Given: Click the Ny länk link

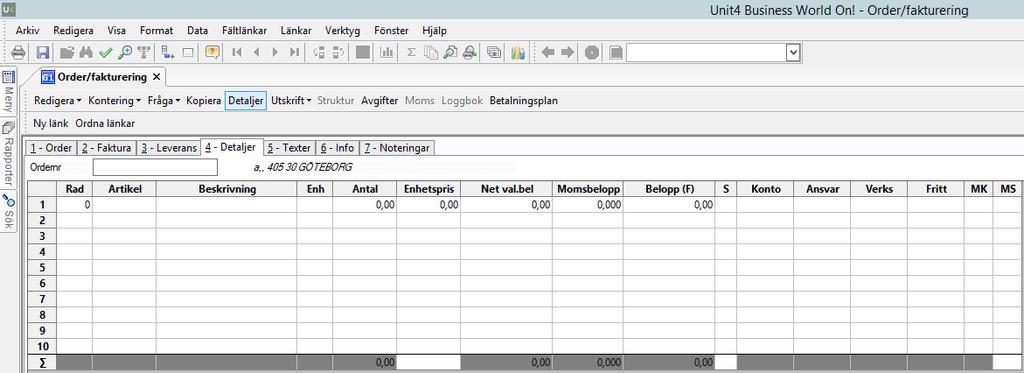Looking at the screenshot, I should click(50, 123).
